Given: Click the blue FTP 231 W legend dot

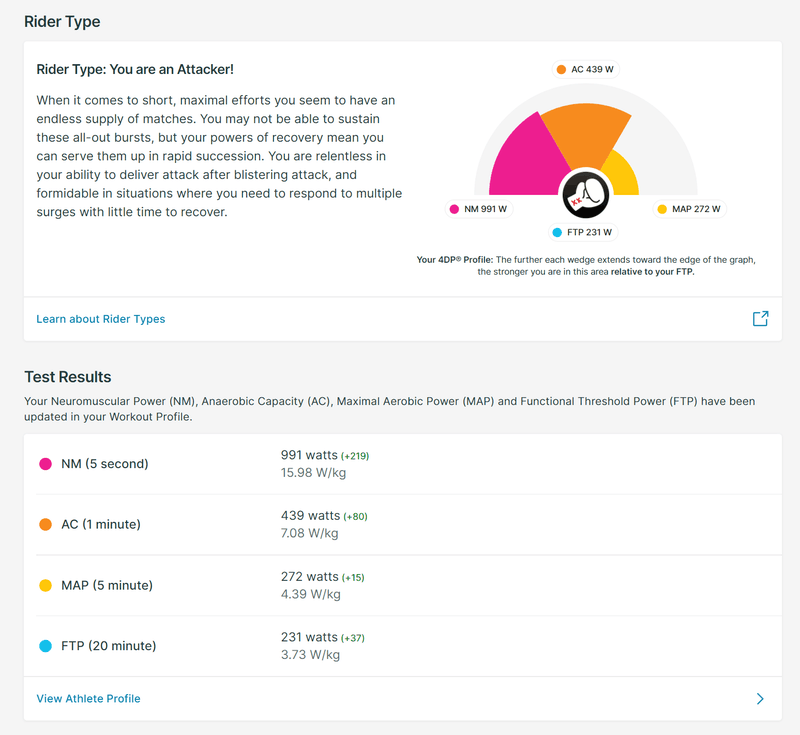Looking at the screenshot, I should pos(557,232).
